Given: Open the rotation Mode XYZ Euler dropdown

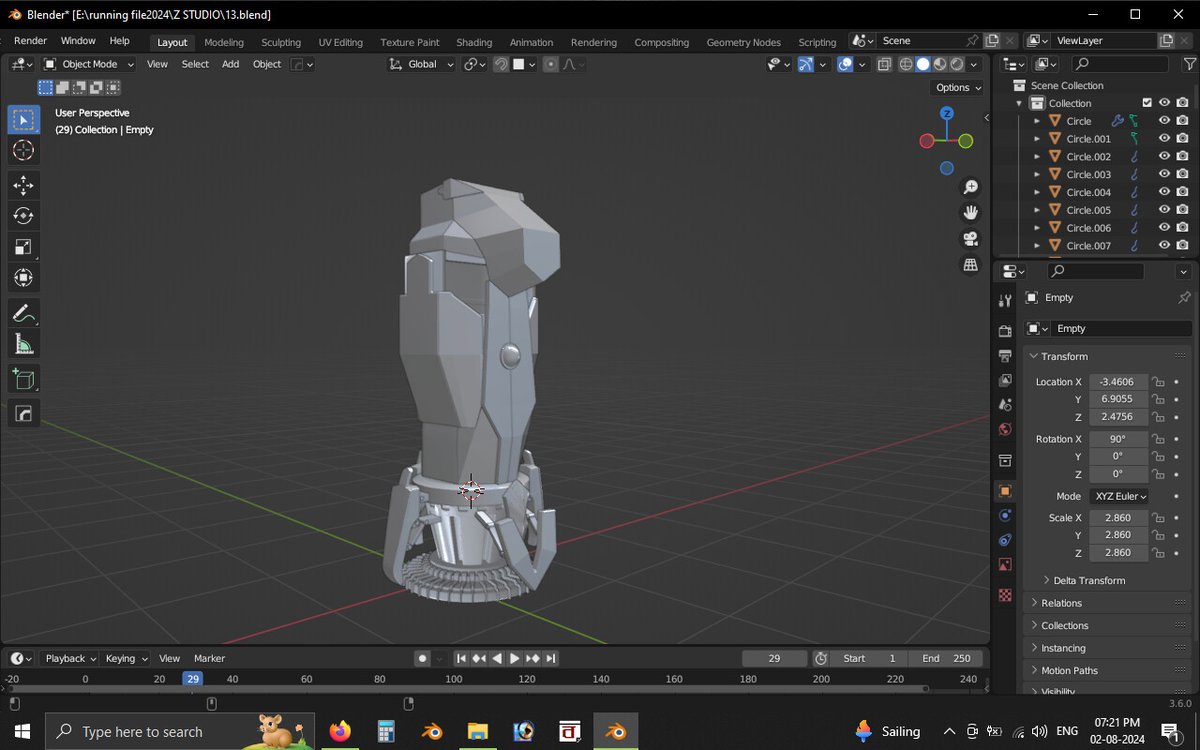Looking at the screenshot, I should (1119, 496).
